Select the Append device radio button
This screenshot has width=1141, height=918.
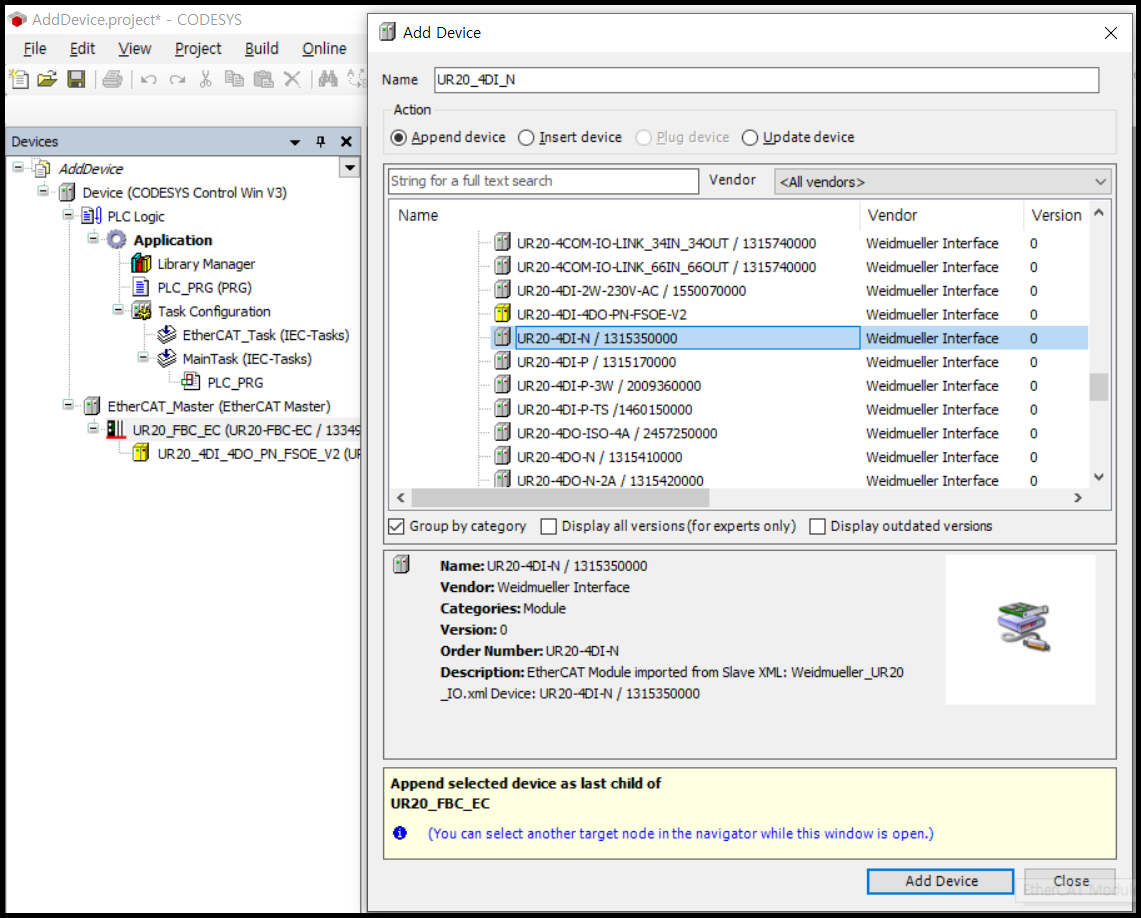[398, 137]
